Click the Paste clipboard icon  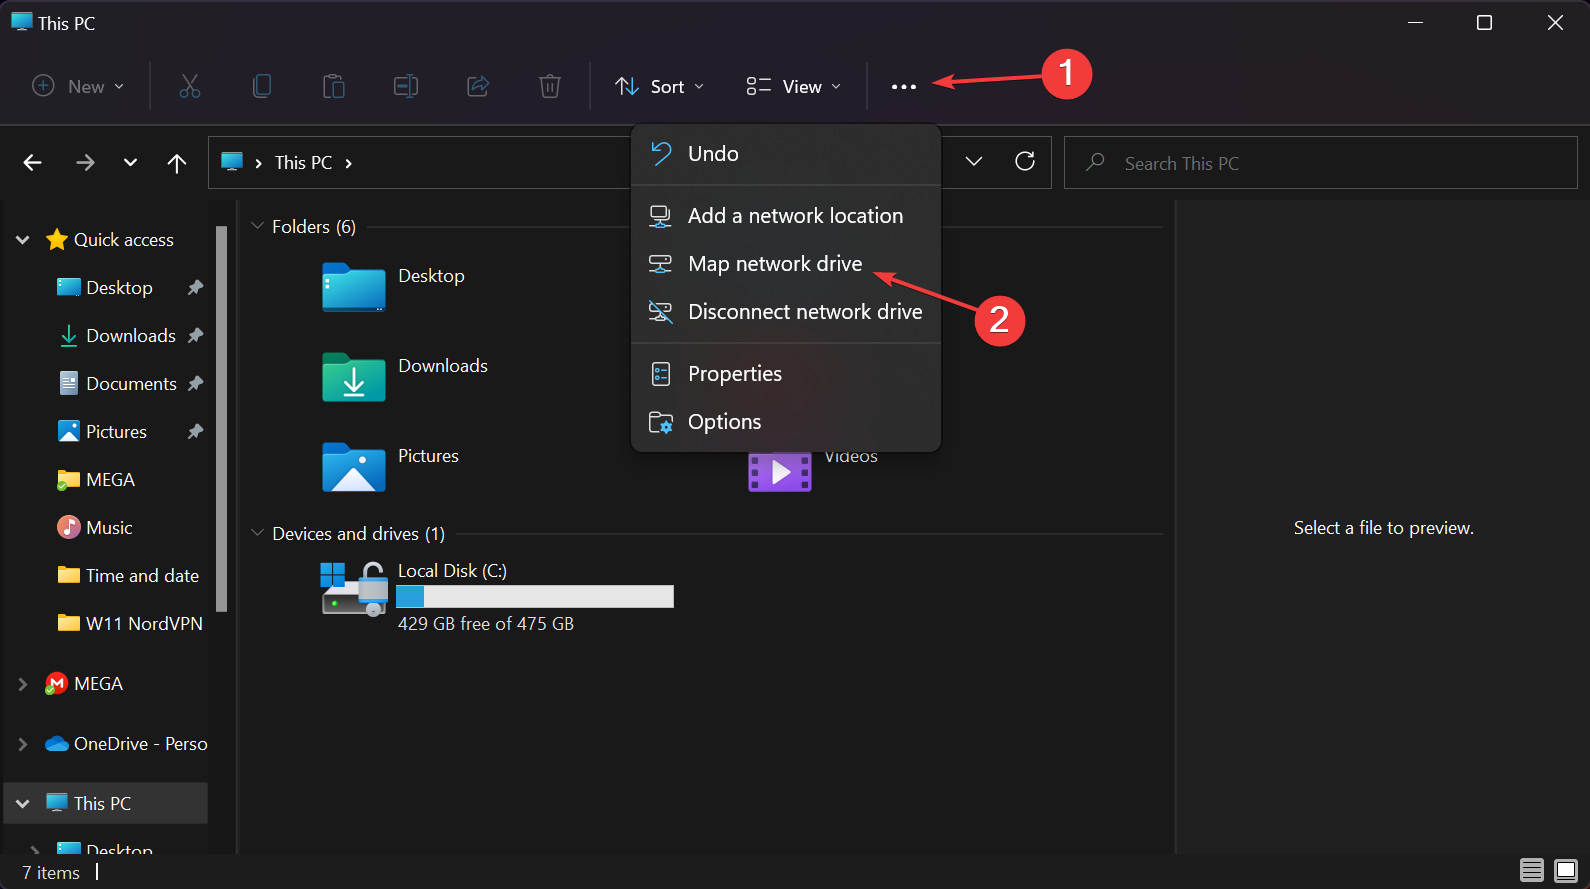click(x=334, y=86)
